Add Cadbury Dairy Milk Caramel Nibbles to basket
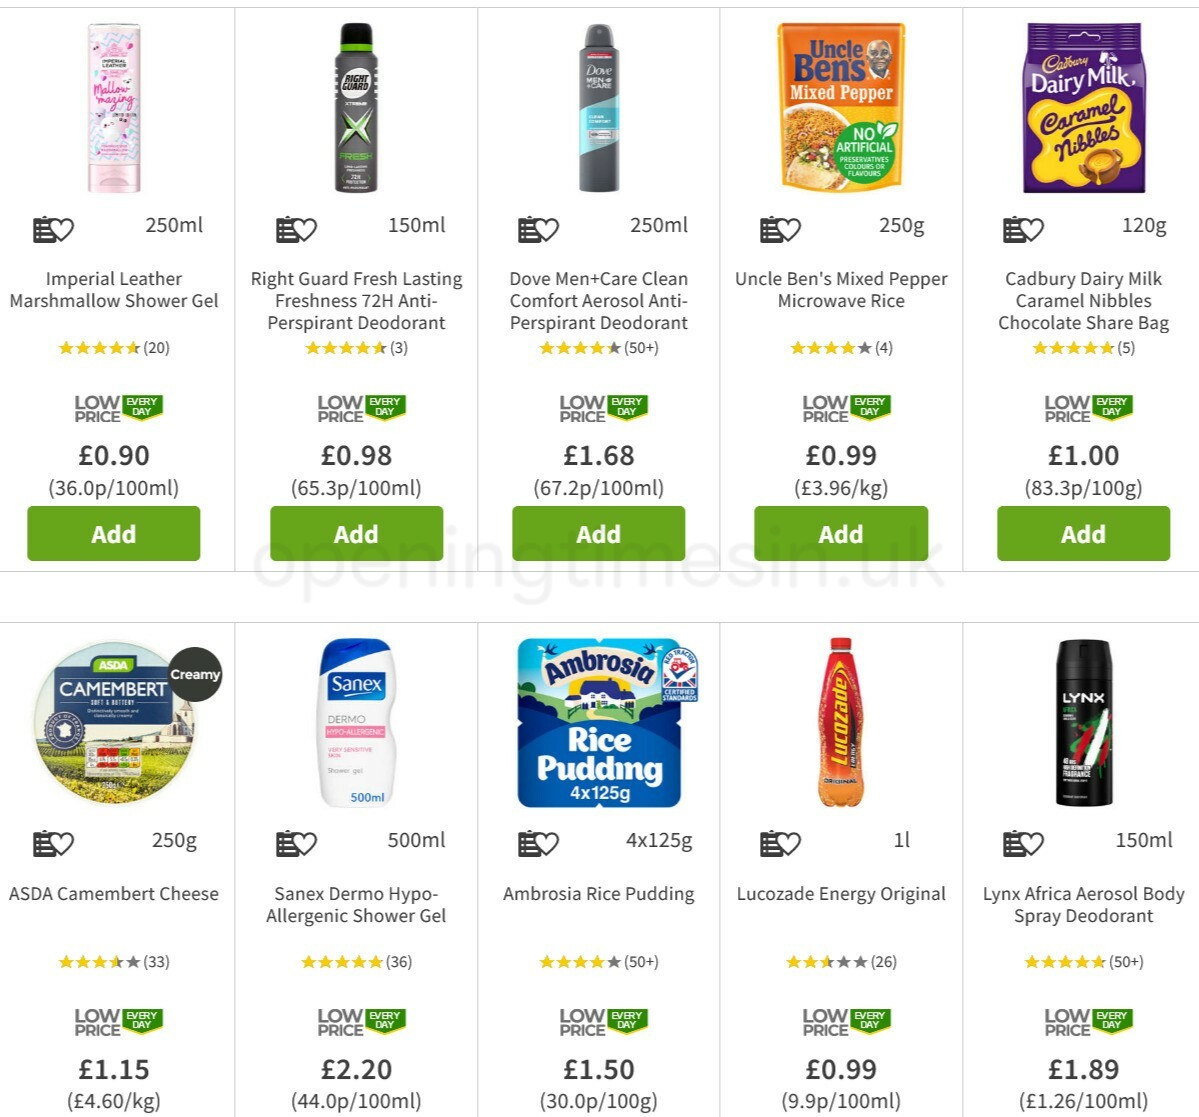Viewport: 1199px width, 1117px height. (x=1084, y=533)
